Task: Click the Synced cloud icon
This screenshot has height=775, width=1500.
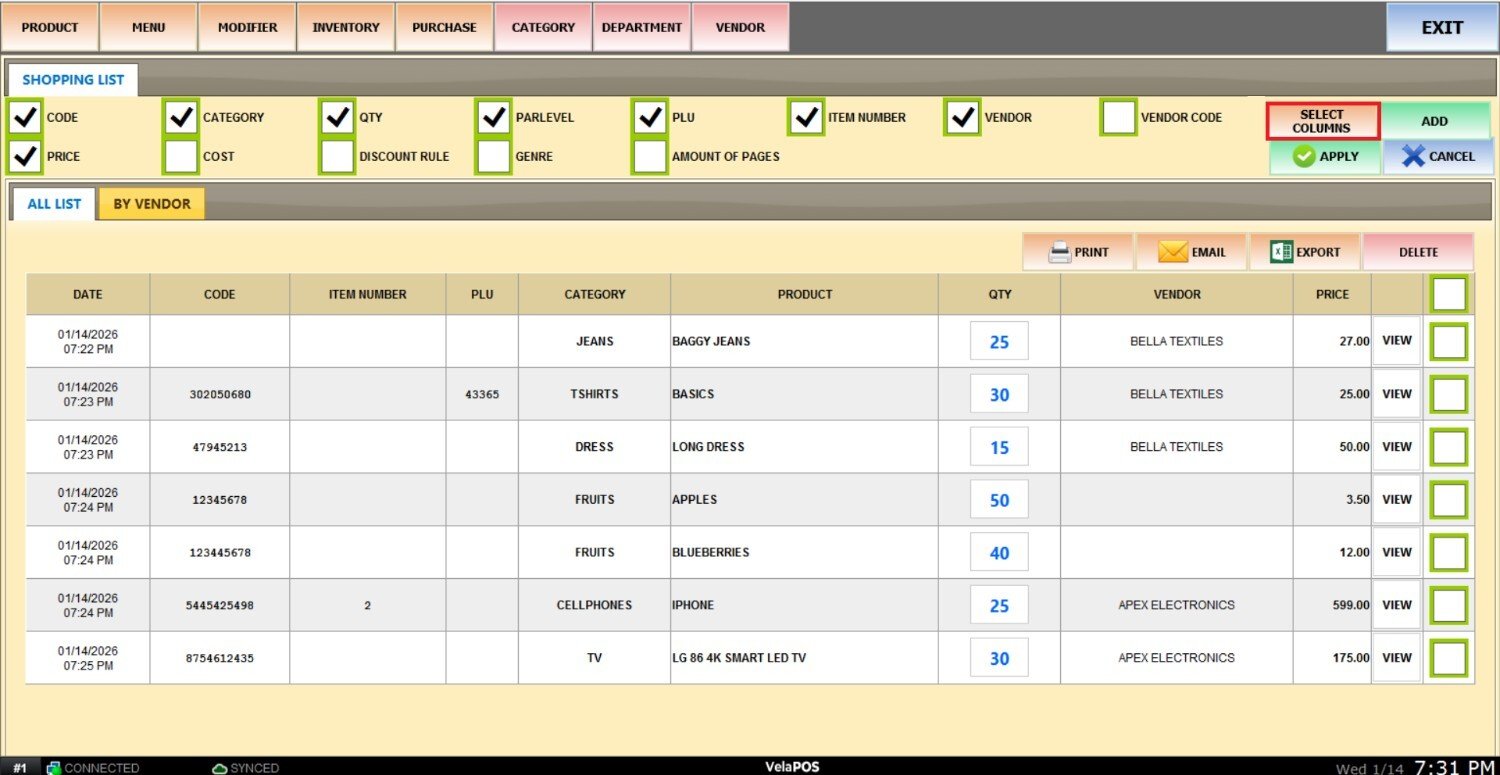Action: [219, 768]
